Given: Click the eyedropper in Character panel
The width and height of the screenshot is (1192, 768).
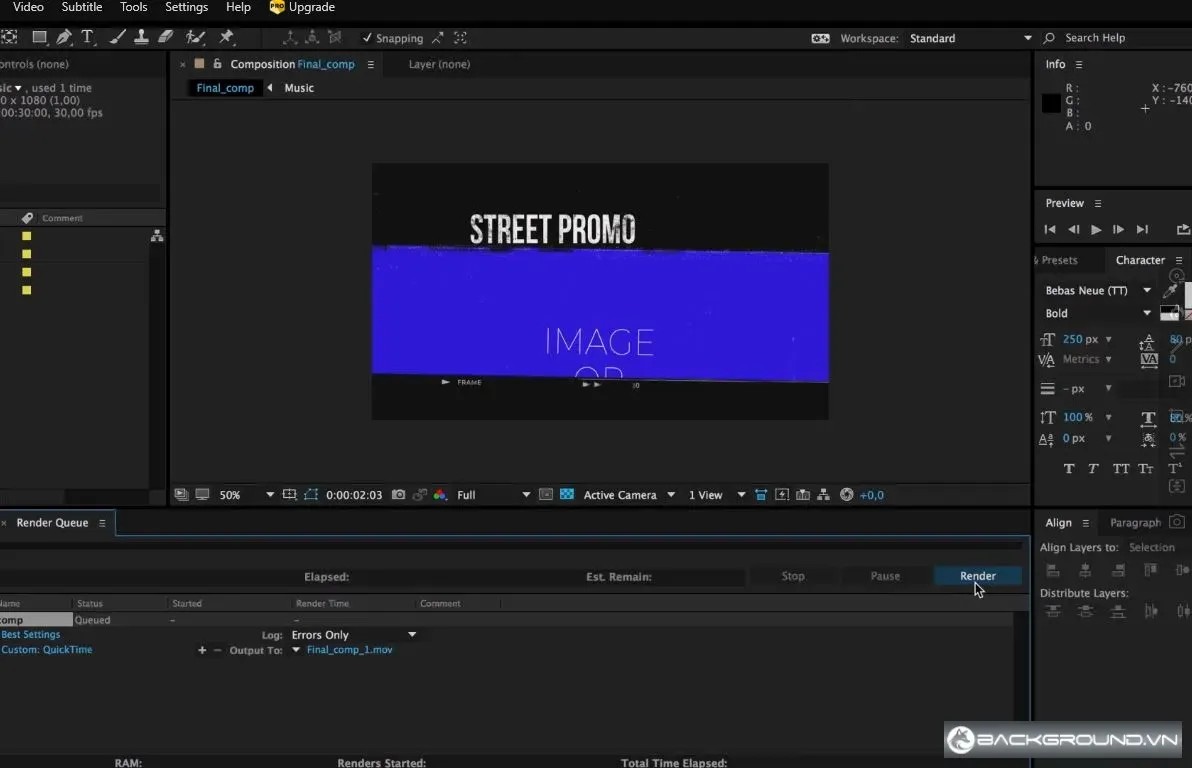Looking at the screenshot, I should pos(1170,290).
